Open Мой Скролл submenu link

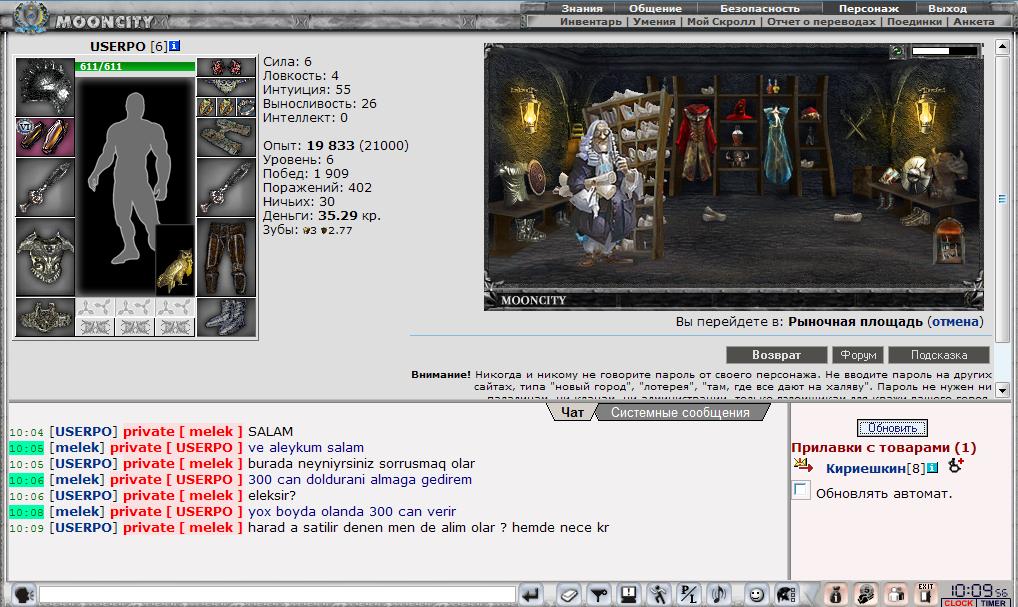(721, 21)
